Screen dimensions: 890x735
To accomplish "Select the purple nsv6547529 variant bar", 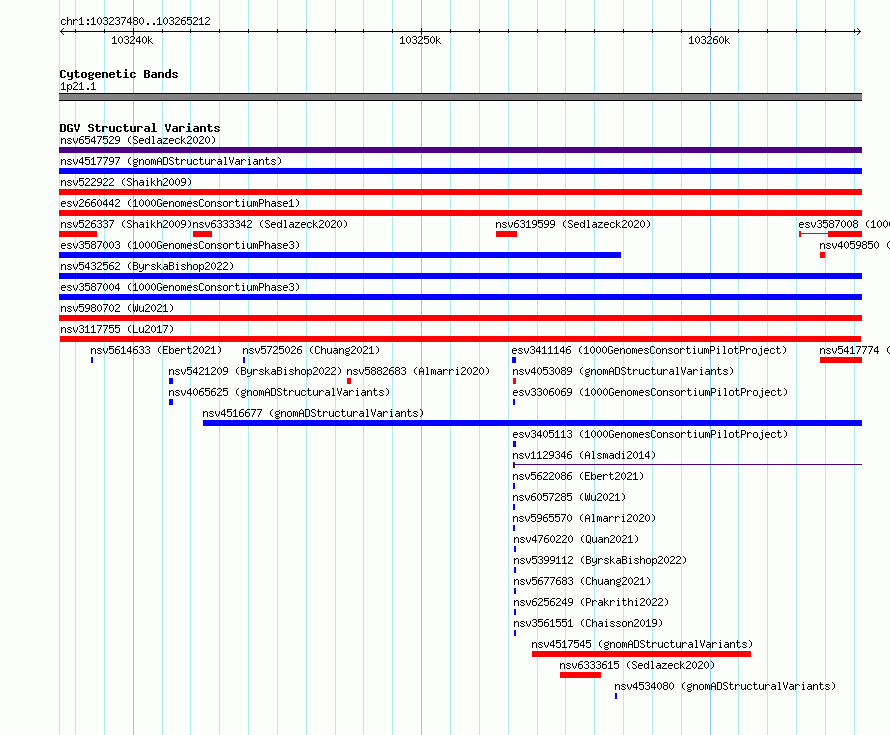I will tap(460, 150).
